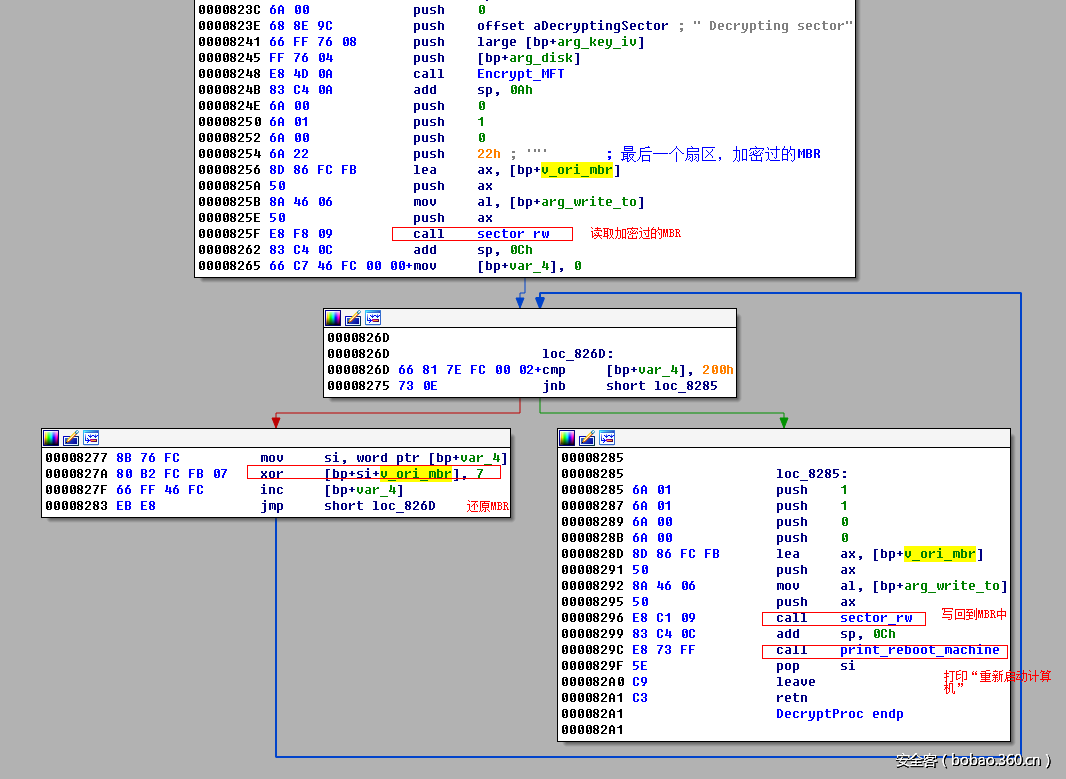The width and height of the screenshot is (1066, 779).
Task: Click the aDecryptingSector offset operand
Action: click(x=573, y=26)
